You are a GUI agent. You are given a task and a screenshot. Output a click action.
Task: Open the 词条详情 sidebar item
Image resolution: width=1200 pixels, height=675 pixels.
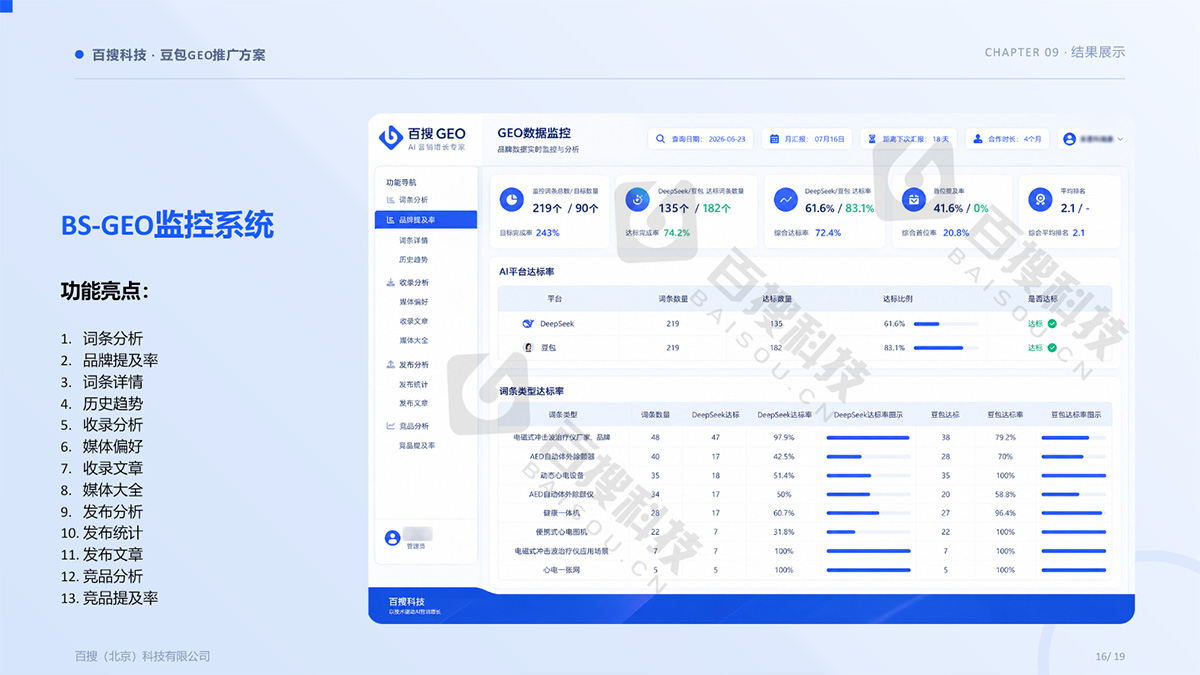413,241
